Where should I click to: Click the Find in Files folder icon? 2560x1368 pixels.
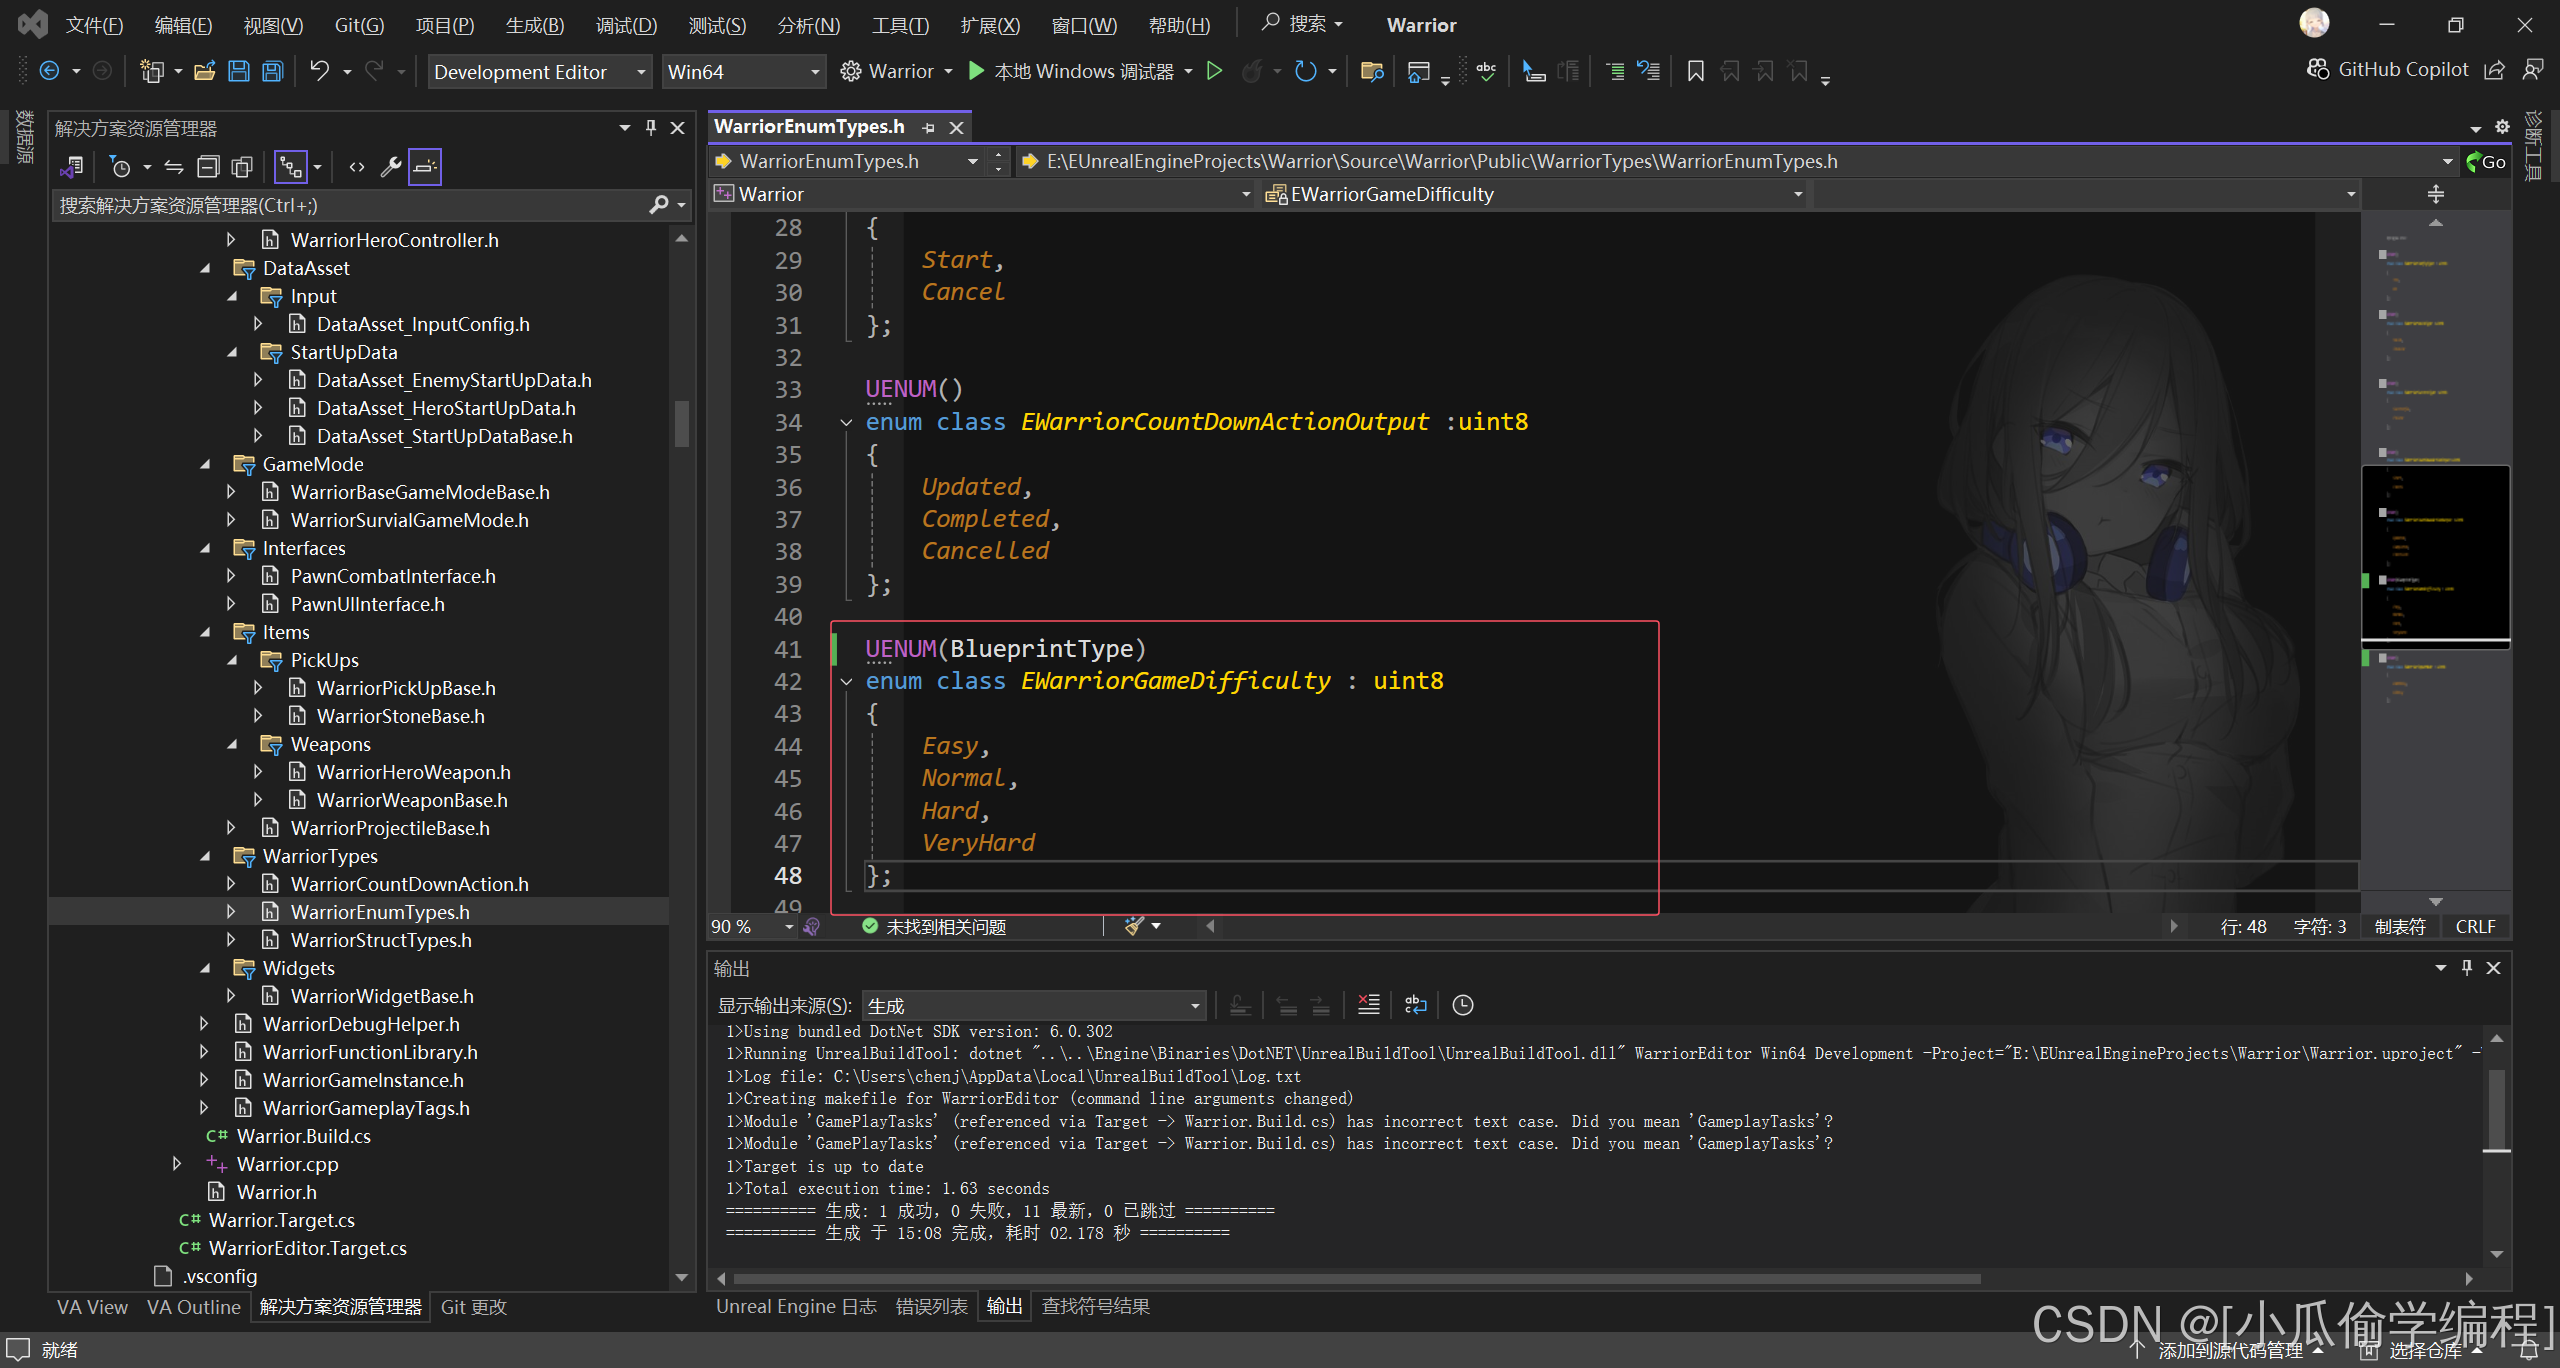(x=1372, y=71)
